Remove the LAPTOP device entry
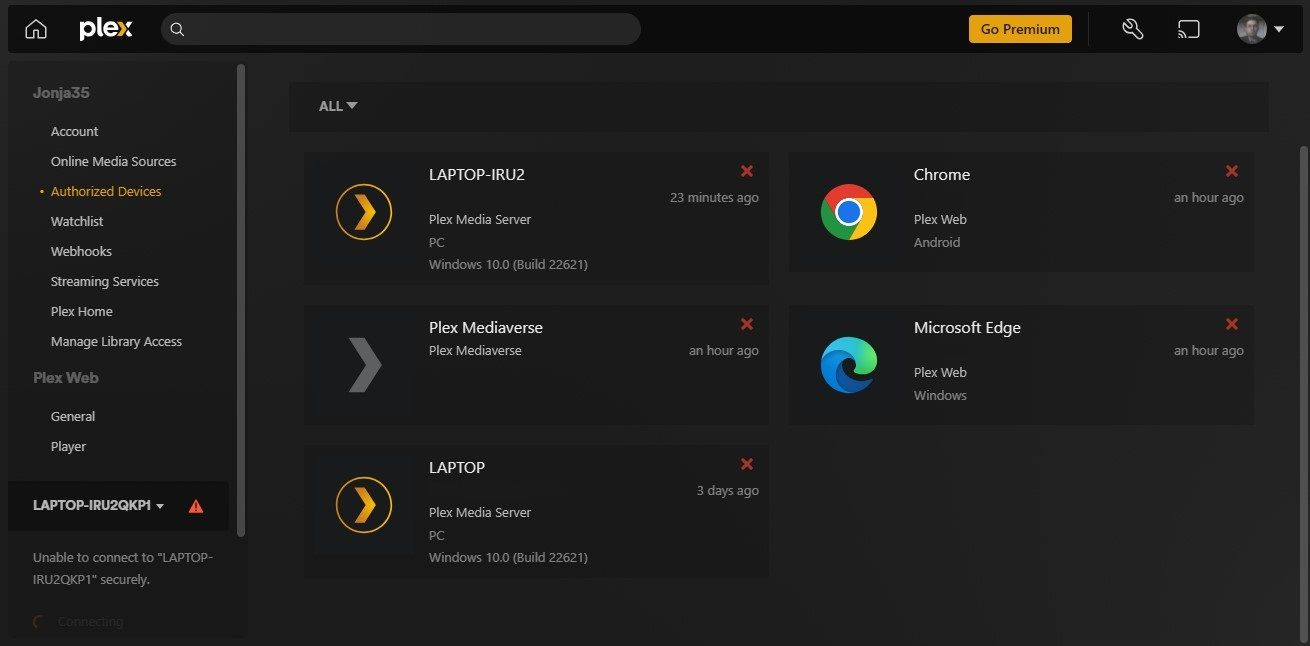 747,464
